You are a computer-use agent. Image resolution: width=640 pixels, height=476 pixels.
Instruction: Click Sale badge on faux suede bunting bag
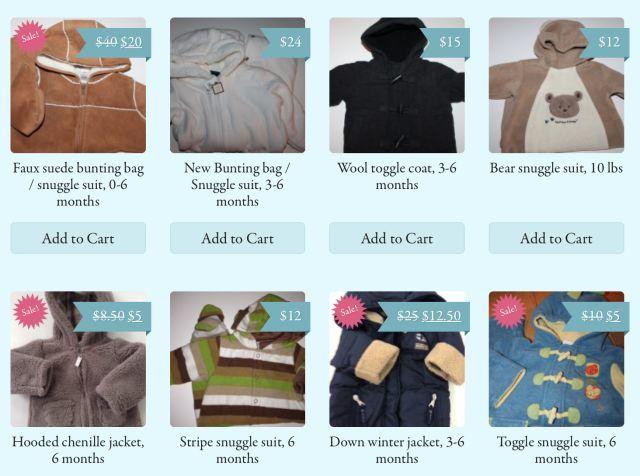pos(30,37)
